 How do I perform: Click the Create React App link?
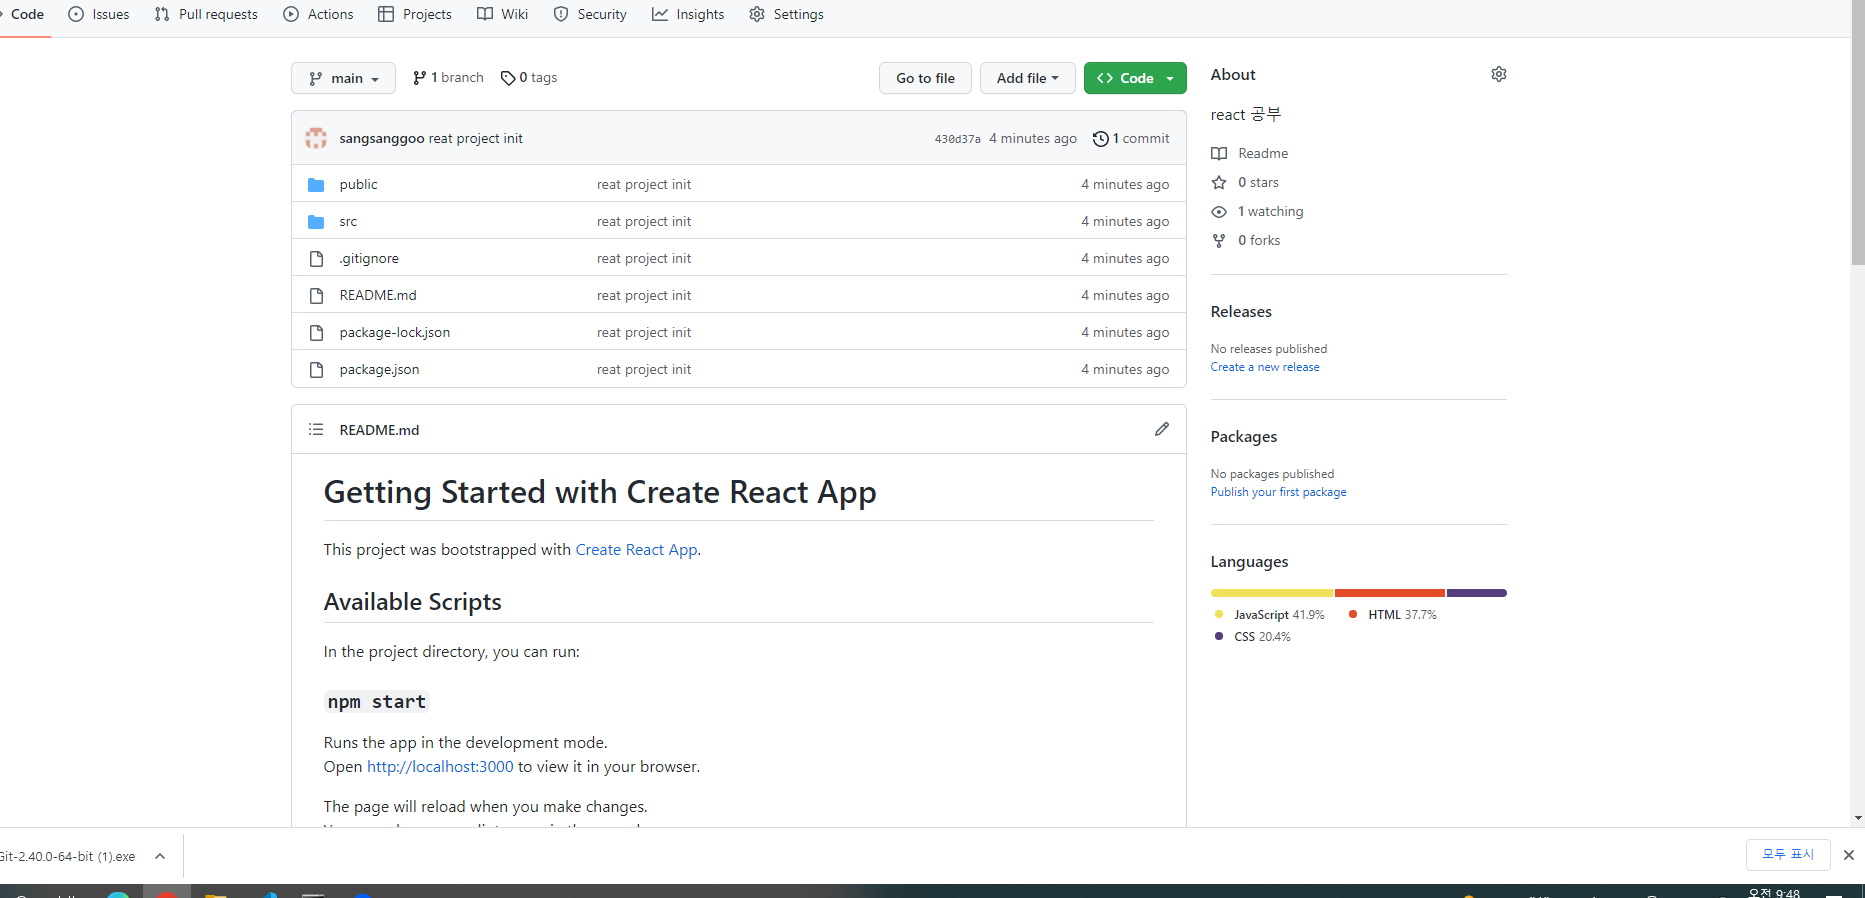[x=637, y=550]
